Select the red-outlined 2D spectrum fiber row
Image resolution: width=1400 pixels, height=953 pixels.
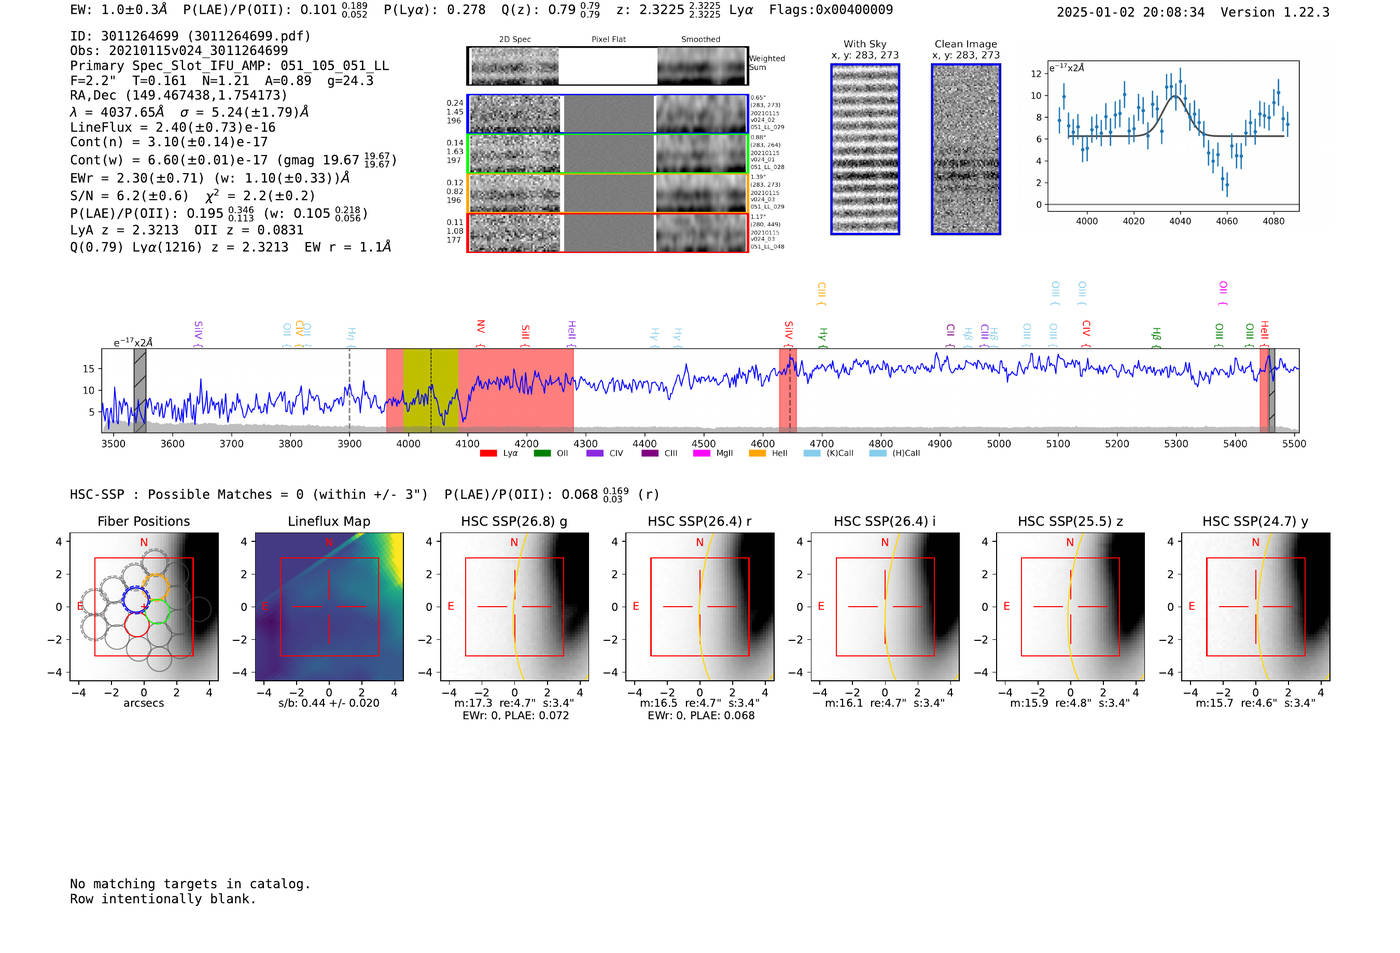[x=608, y=232]
